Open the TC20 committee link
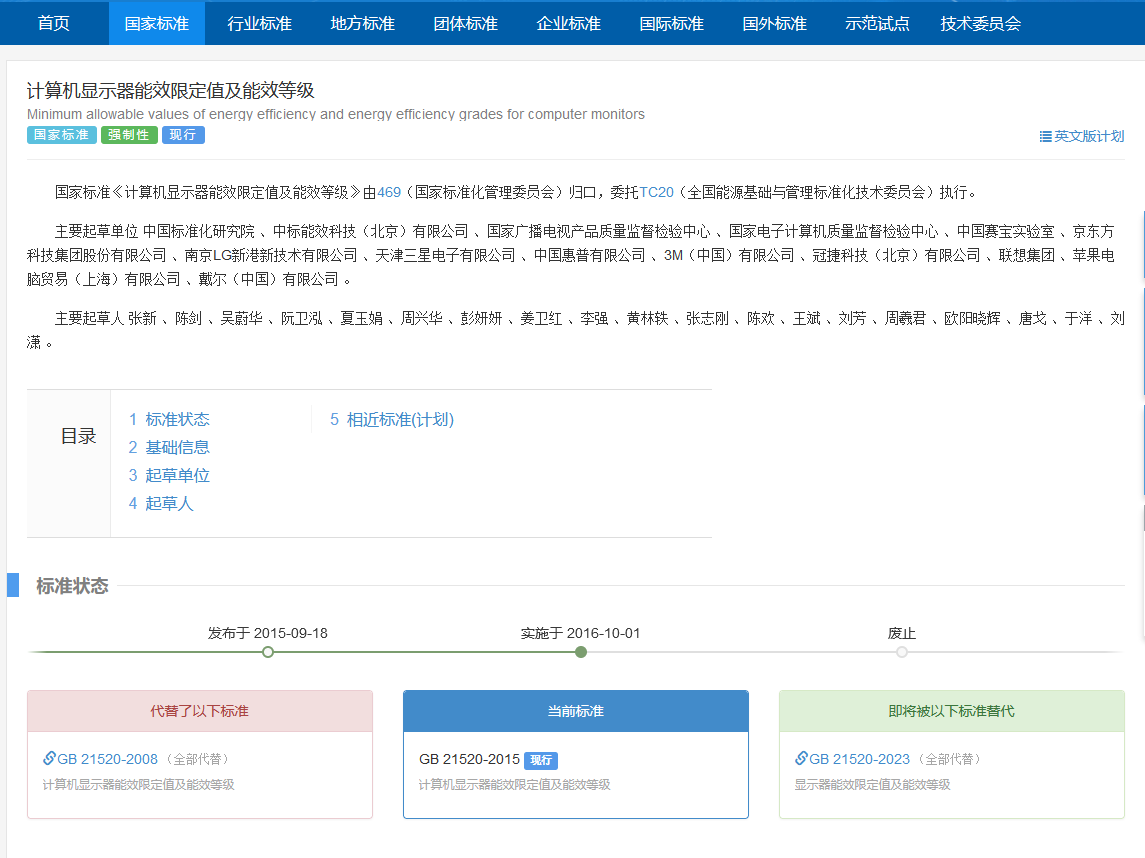 coord(657,192)
